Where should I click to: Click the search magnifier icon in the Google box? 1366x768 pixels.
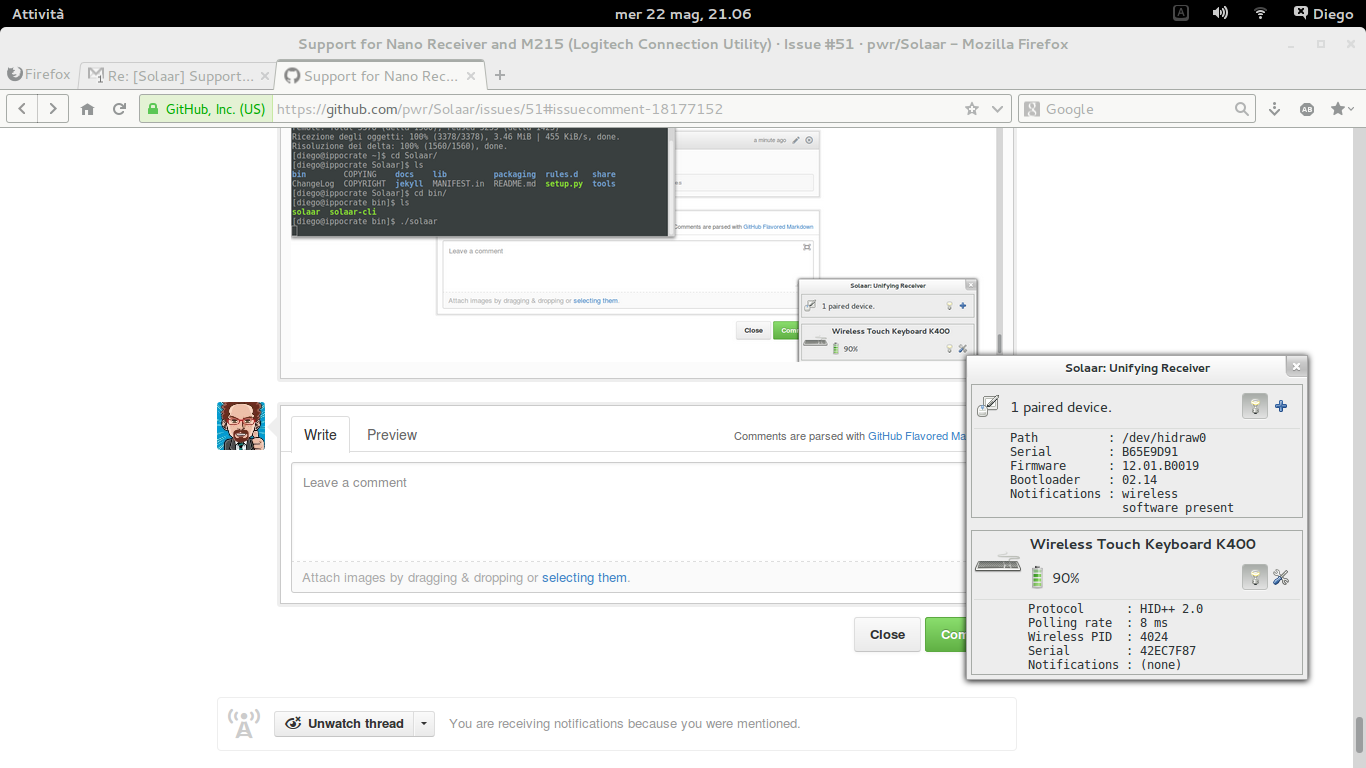(x=1242, y=109)
